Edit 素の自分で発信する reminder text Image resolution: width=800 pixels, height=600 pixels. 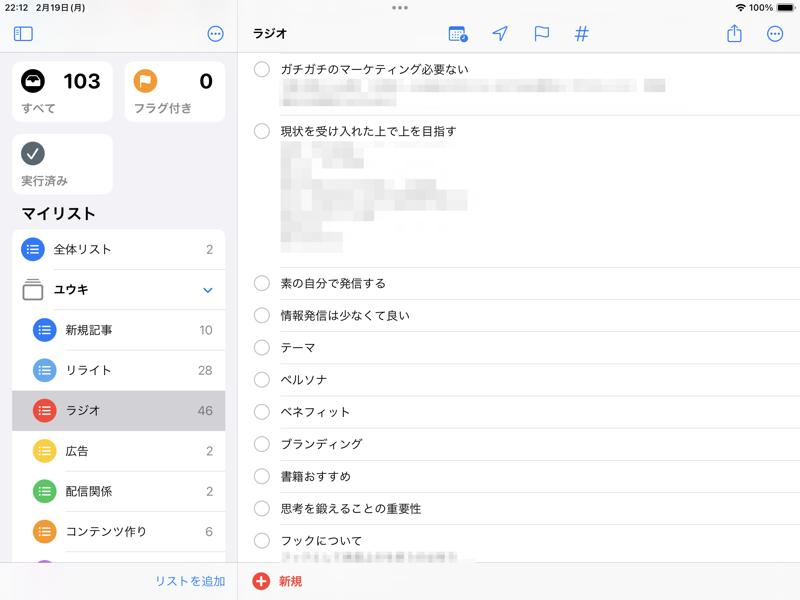click(333, 283)
